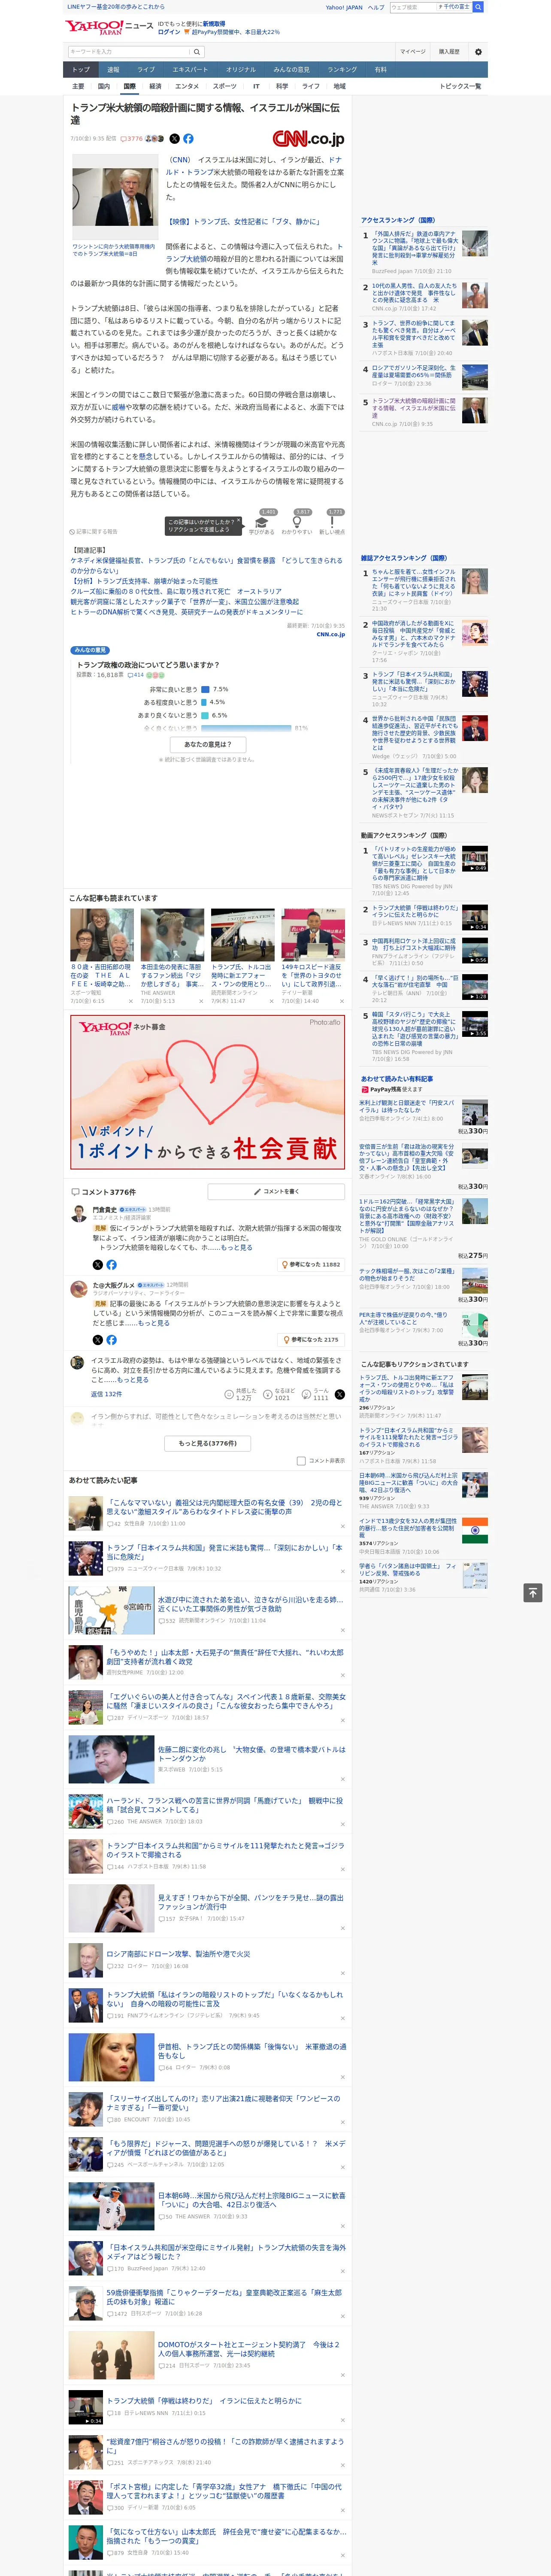Click 参考になった 11882 button

[x=311, y=1264]
